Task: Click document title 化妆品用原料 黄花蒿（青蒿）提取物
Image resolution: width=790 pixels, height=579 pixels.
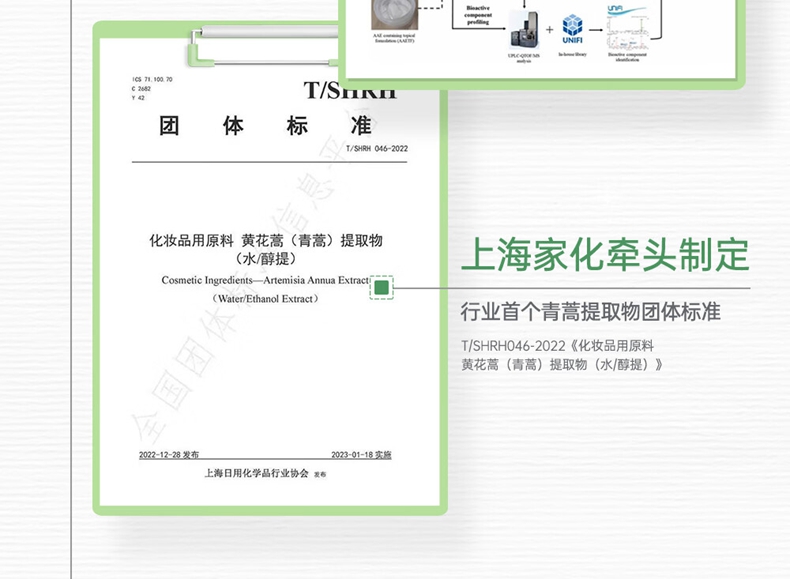Action: click(266, 240)
